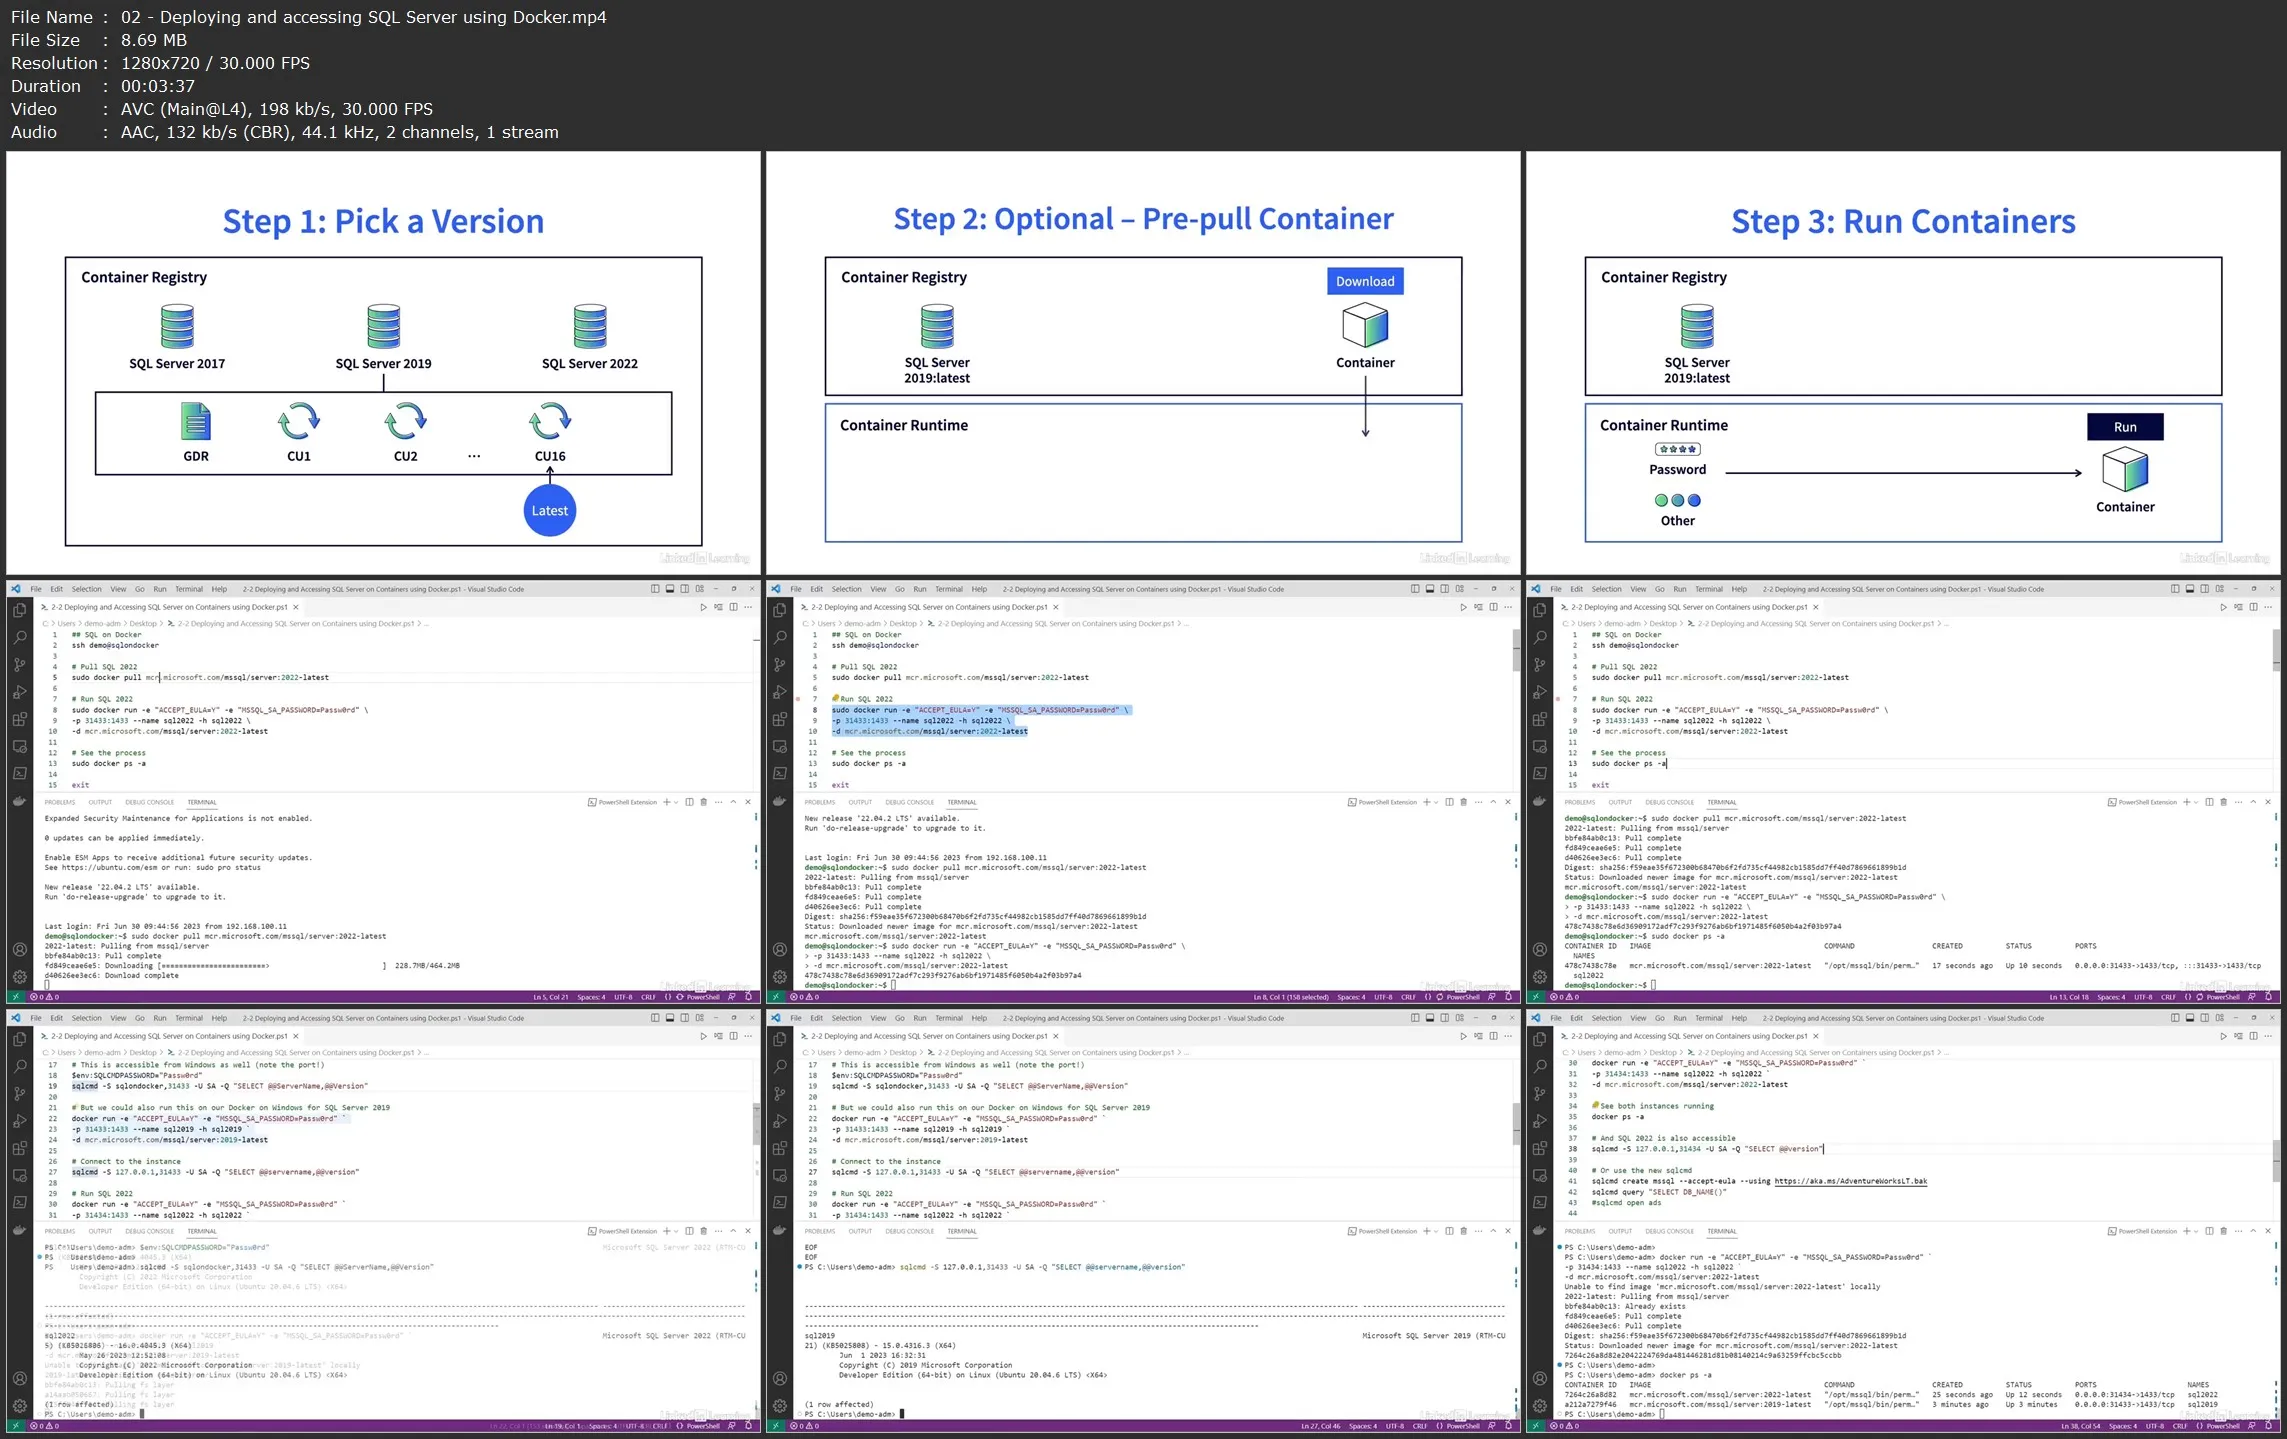Image resolution: width=2287 pixels, height=1439 pixels.
Task: Click the SQL Server 2022 database icon
Action: coord(590,327)
